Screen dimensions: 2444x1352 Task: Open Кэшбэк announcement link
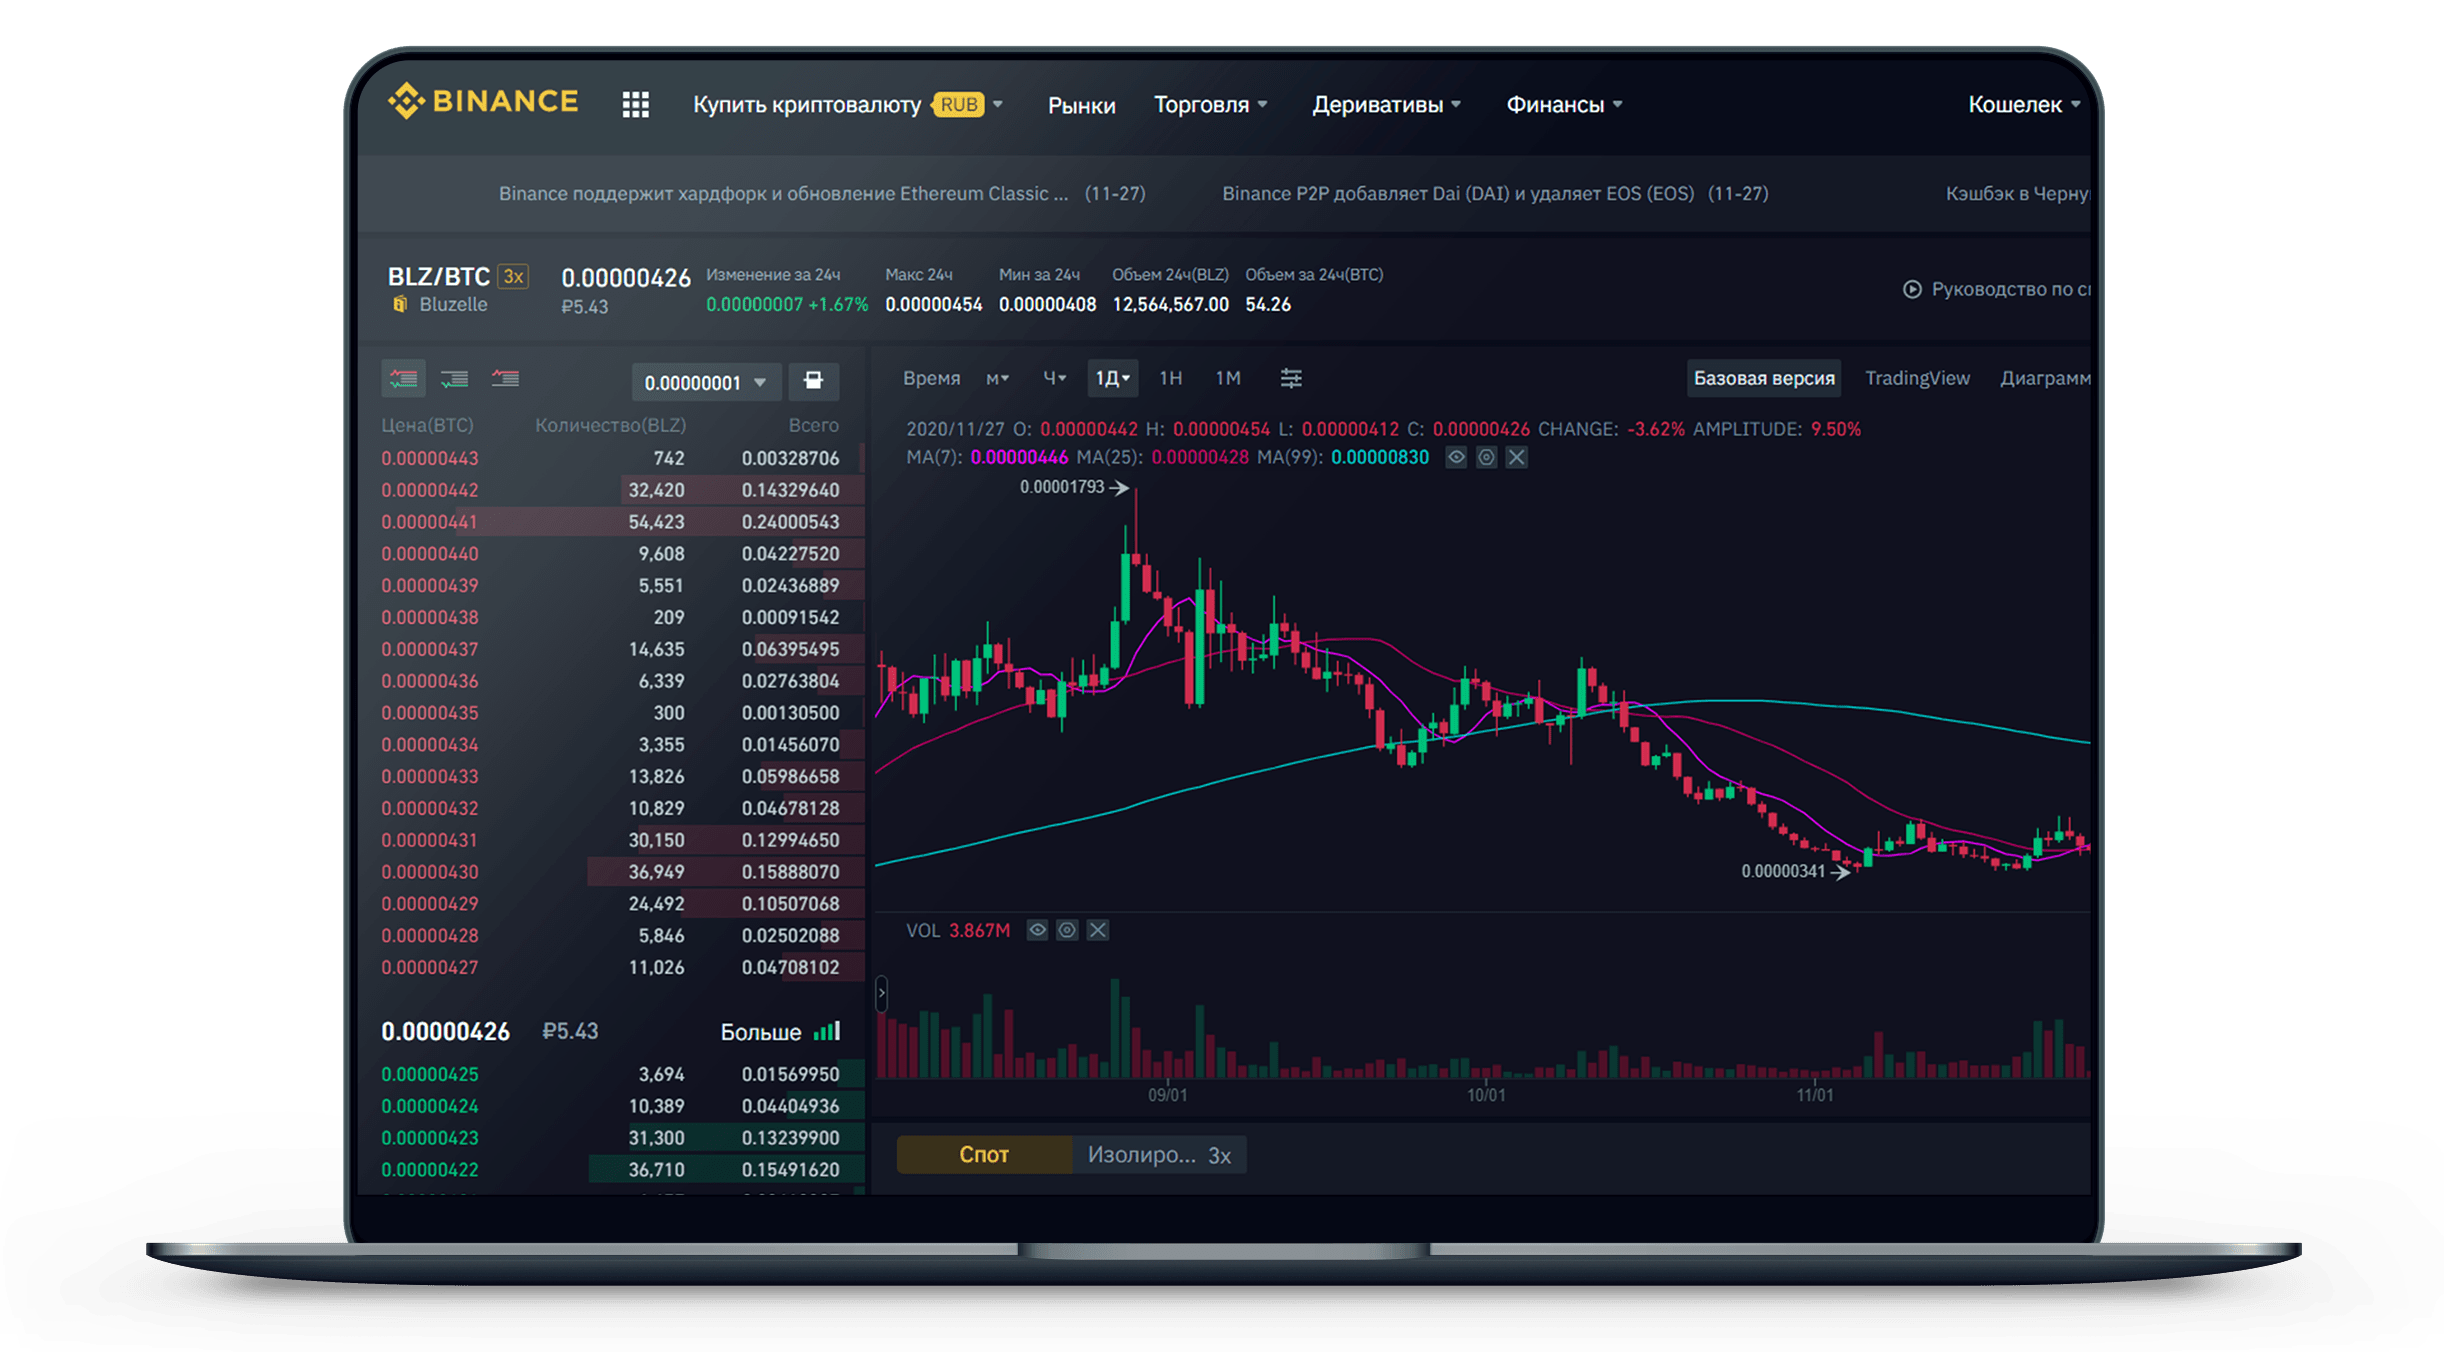(2017, 193)
